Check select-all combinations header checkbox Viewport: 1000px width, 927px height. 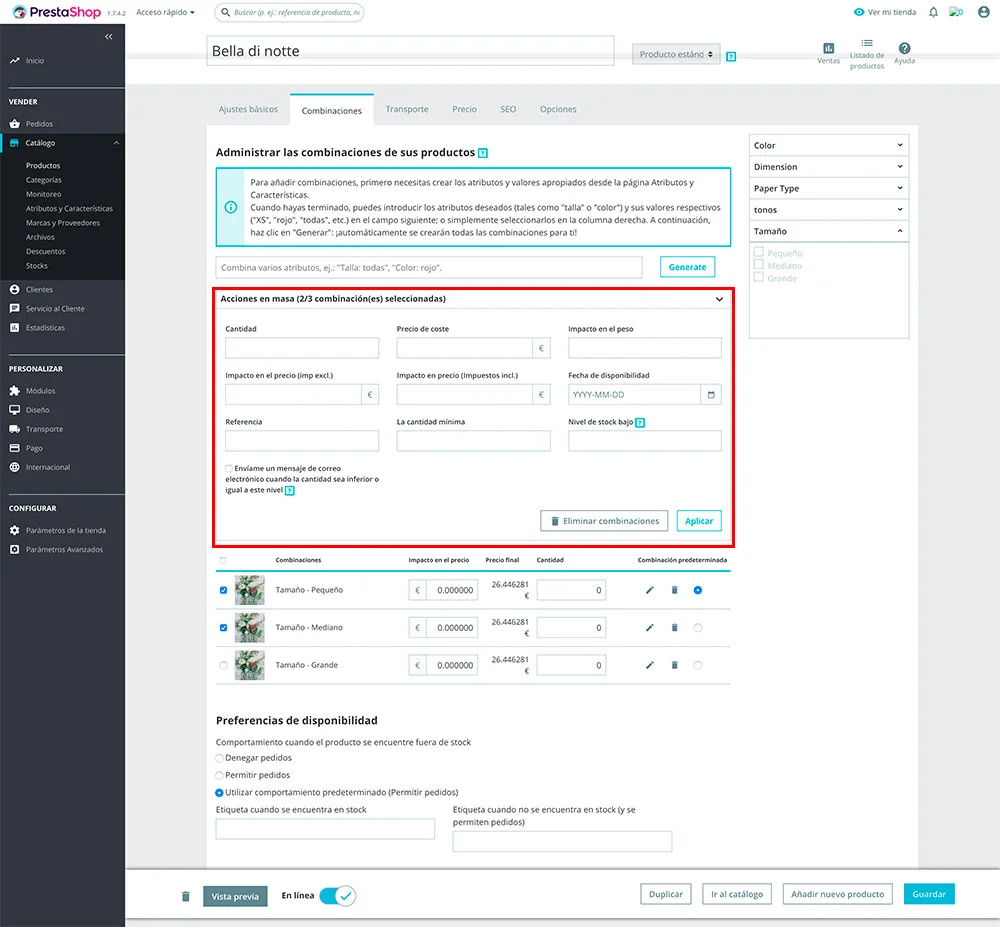pyautogui.click(x=223, y=560)
